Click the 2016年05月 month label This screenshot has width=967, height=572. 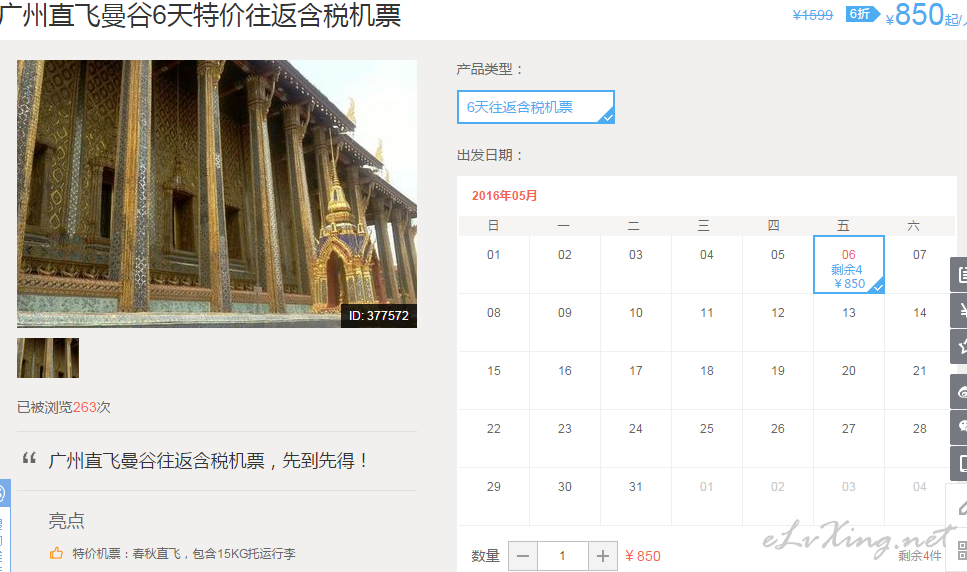tap(504, 195)
